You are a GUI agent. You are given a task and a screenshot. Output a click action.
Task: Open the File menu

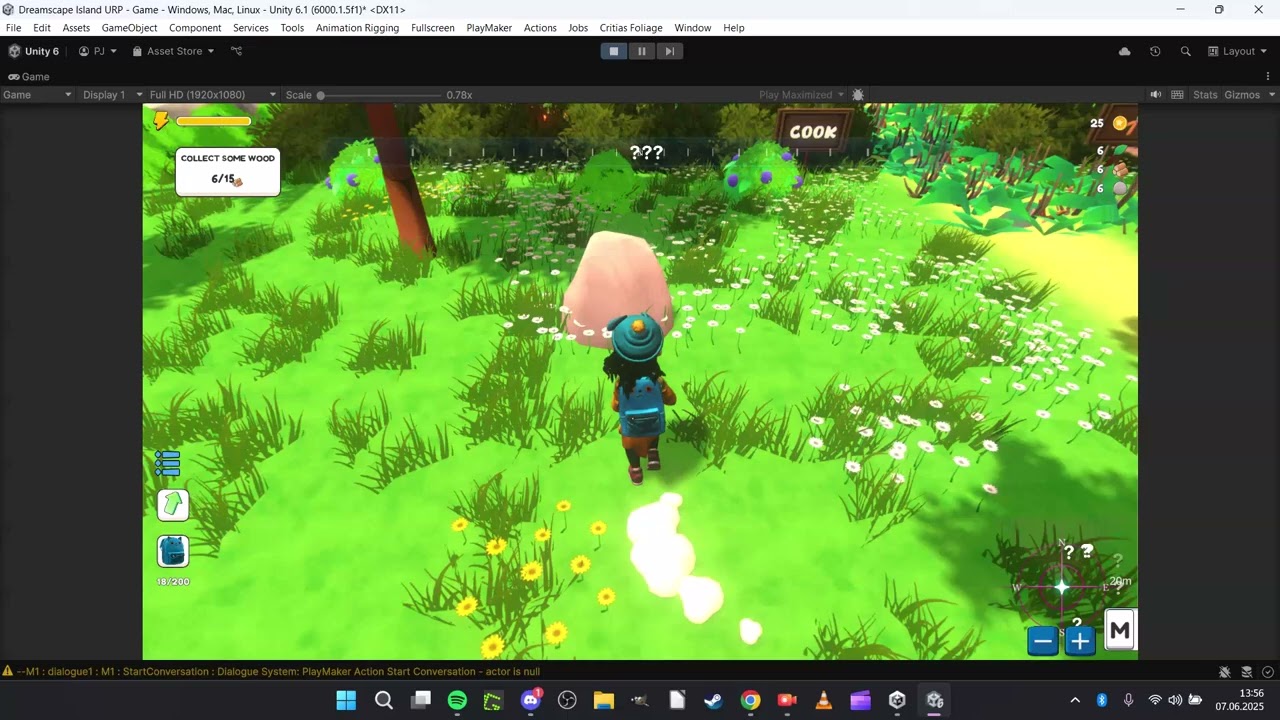(x=13, y=28)
